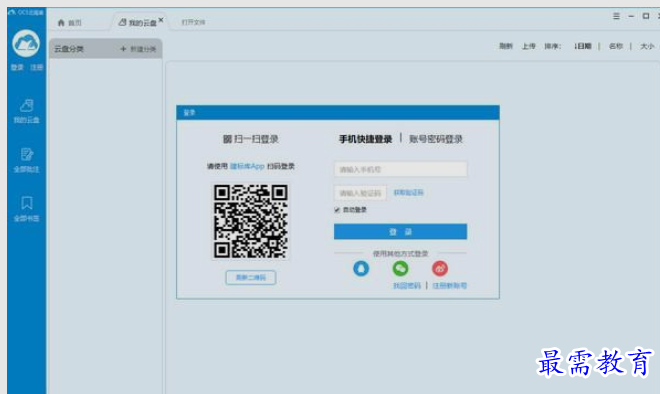Screen dimensions: 660x394
Task: Open 我的云盘 in the left sidebar
Action: [x=26, y=111]
